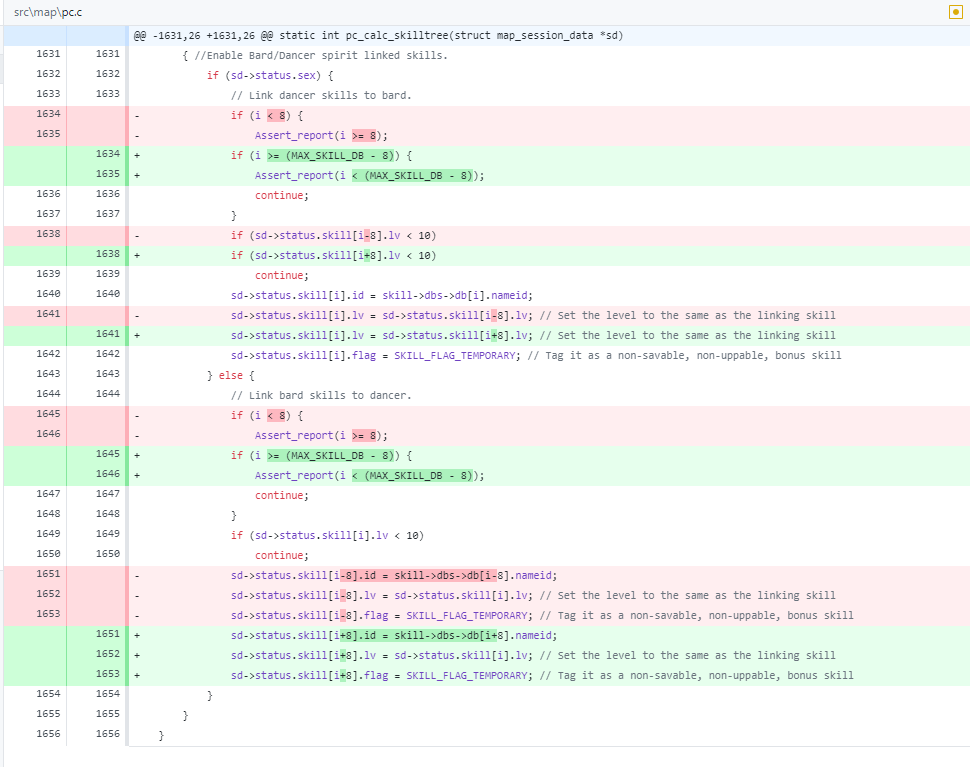Click removed line containing Assert_report(i >= 8)
The width and height of the screenshot is (970, 767).
(x=329, y=135)
